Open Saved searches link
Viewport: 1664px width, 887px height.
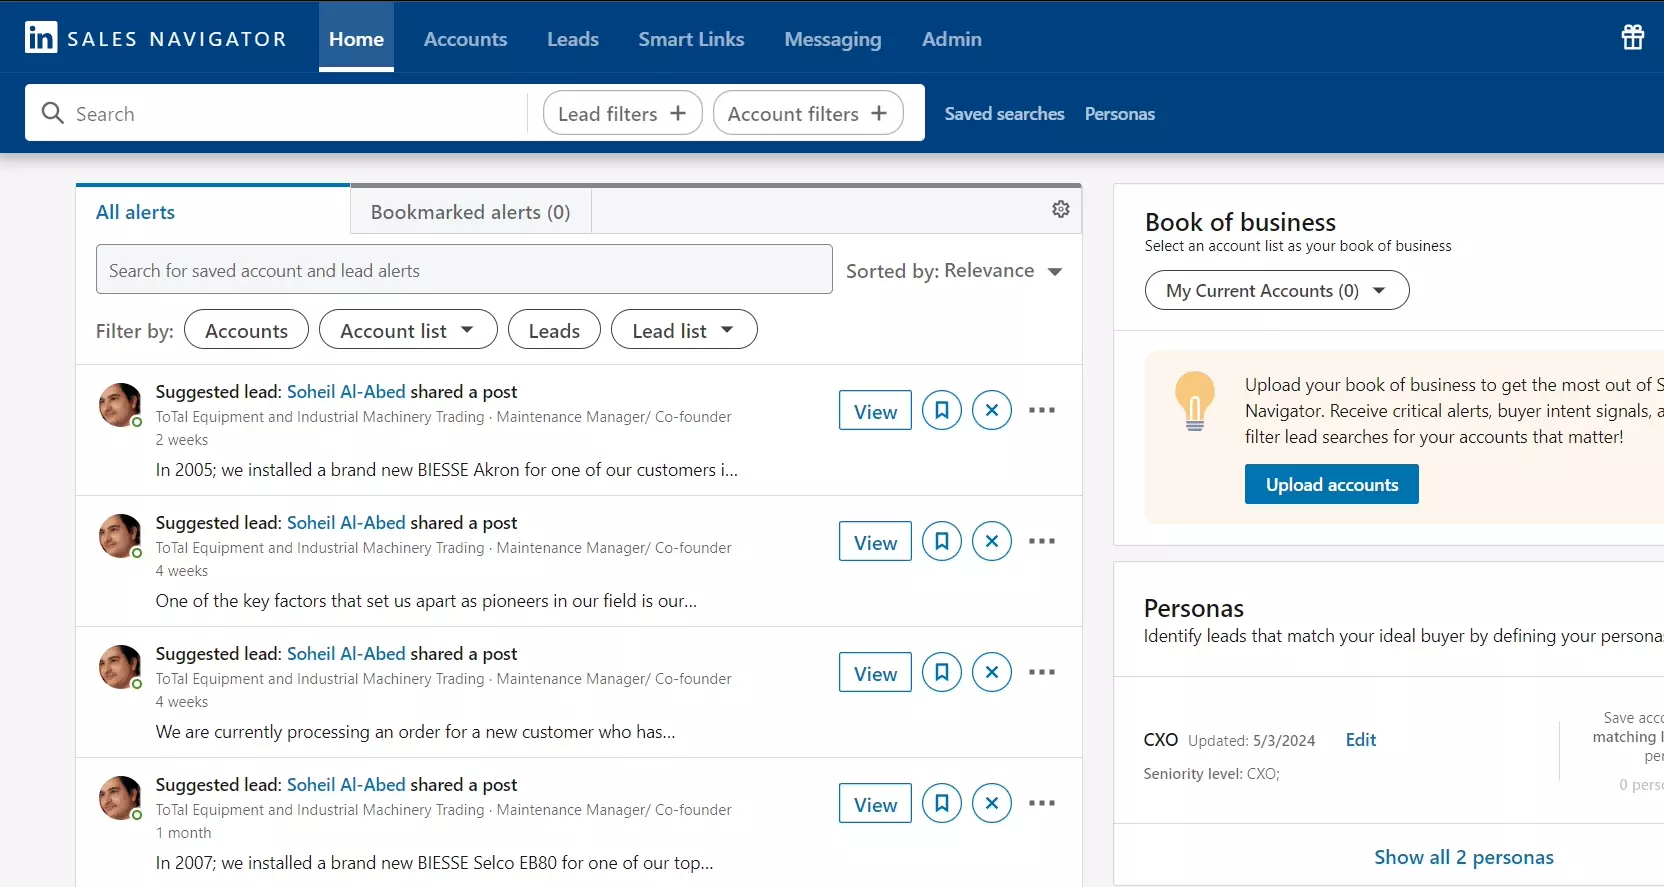click(x=1004, y=114)
